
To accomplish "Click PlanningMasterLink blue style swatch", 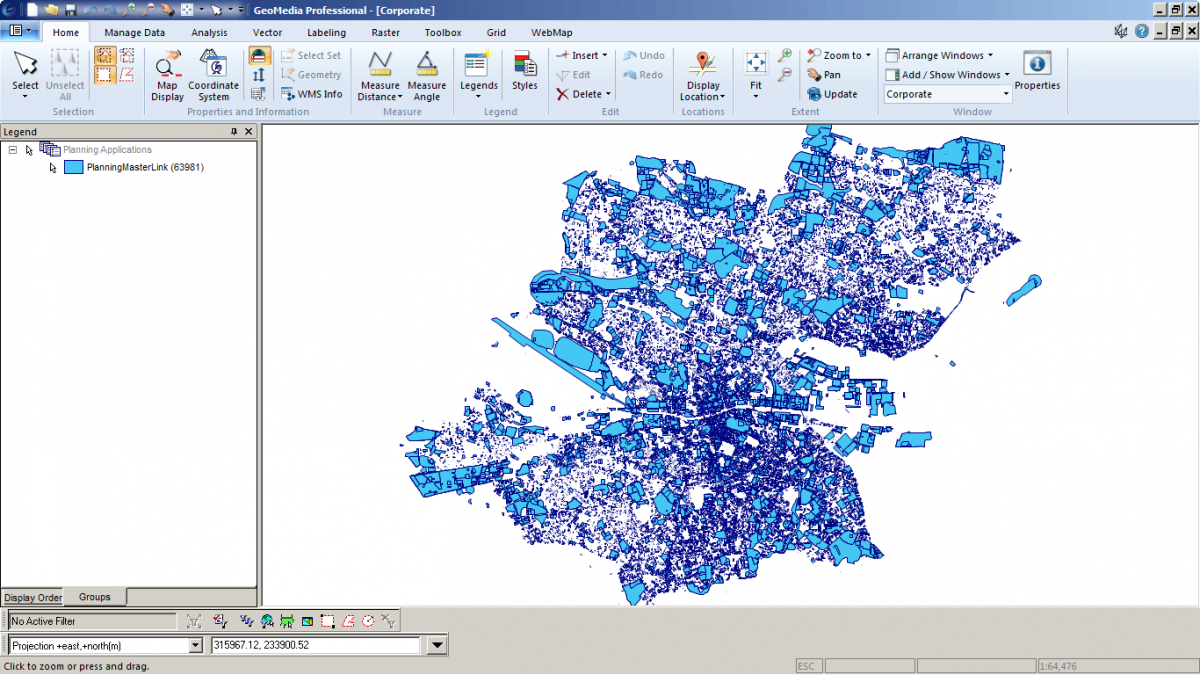I will tap(73, 168).
